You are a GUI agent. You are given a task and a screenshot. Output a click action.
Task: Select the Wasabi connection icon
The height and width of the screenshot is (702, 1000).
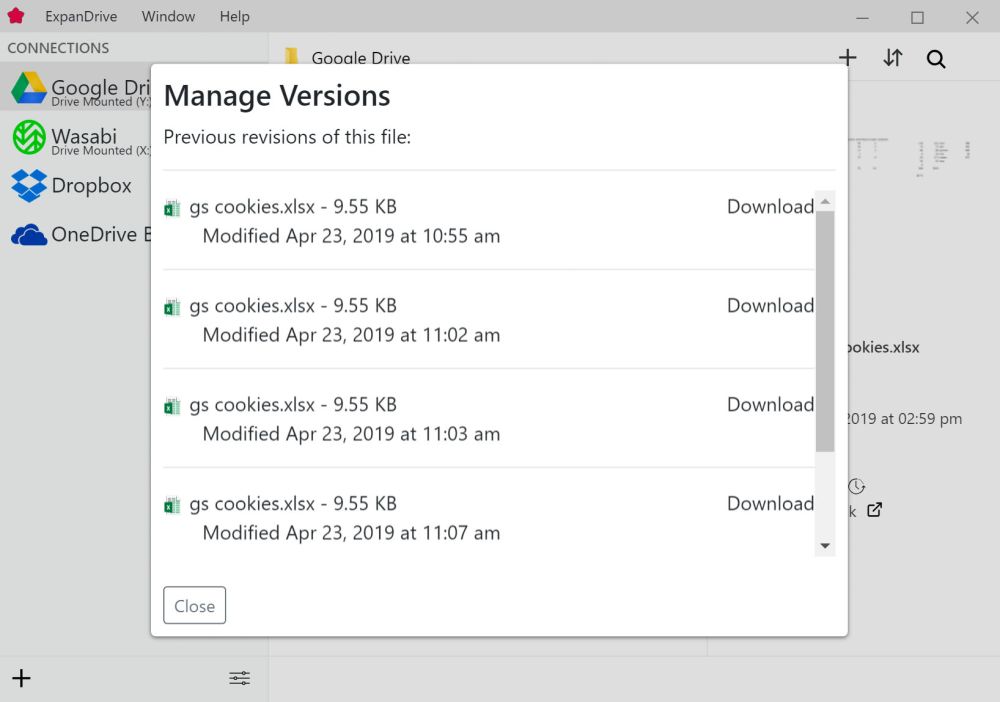click(29, 137)
